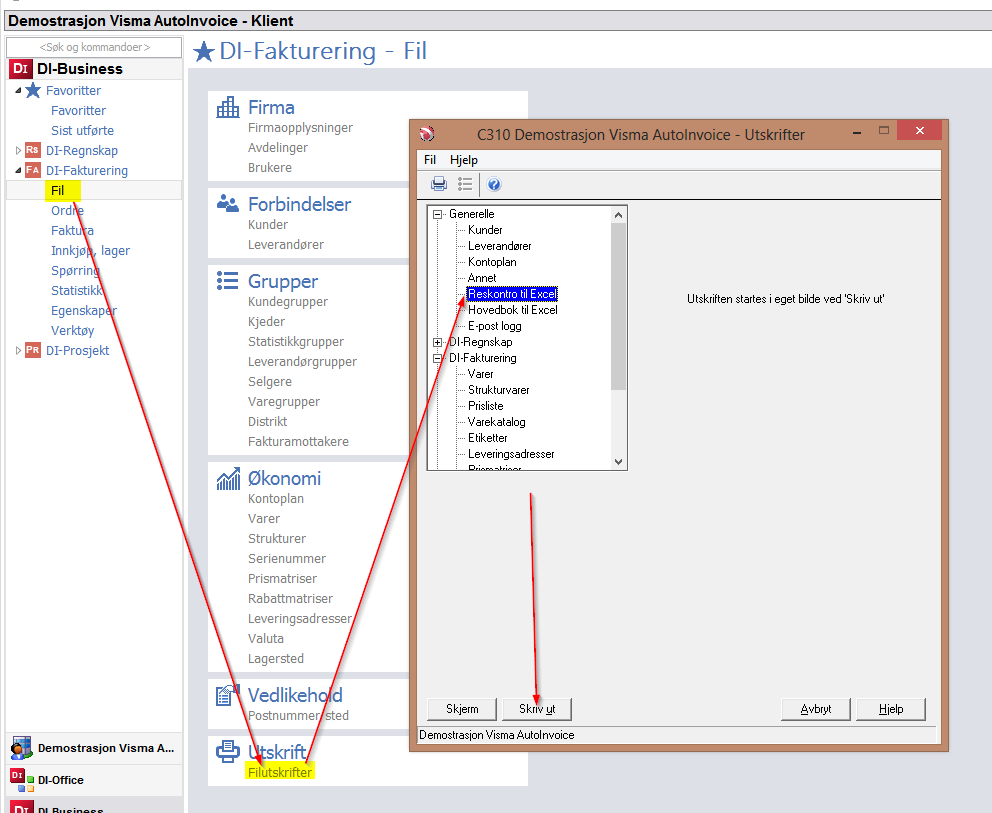Click the Forbindelser people icon
992x813 pixels.
point(228,203)
